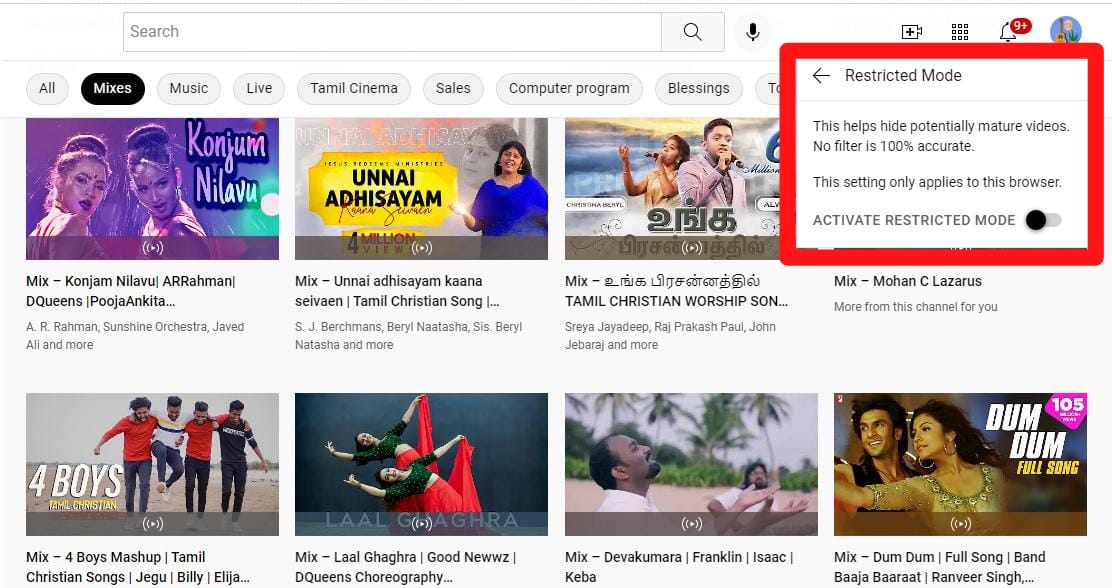Start voice search with microphone icon

click(752, 32)
